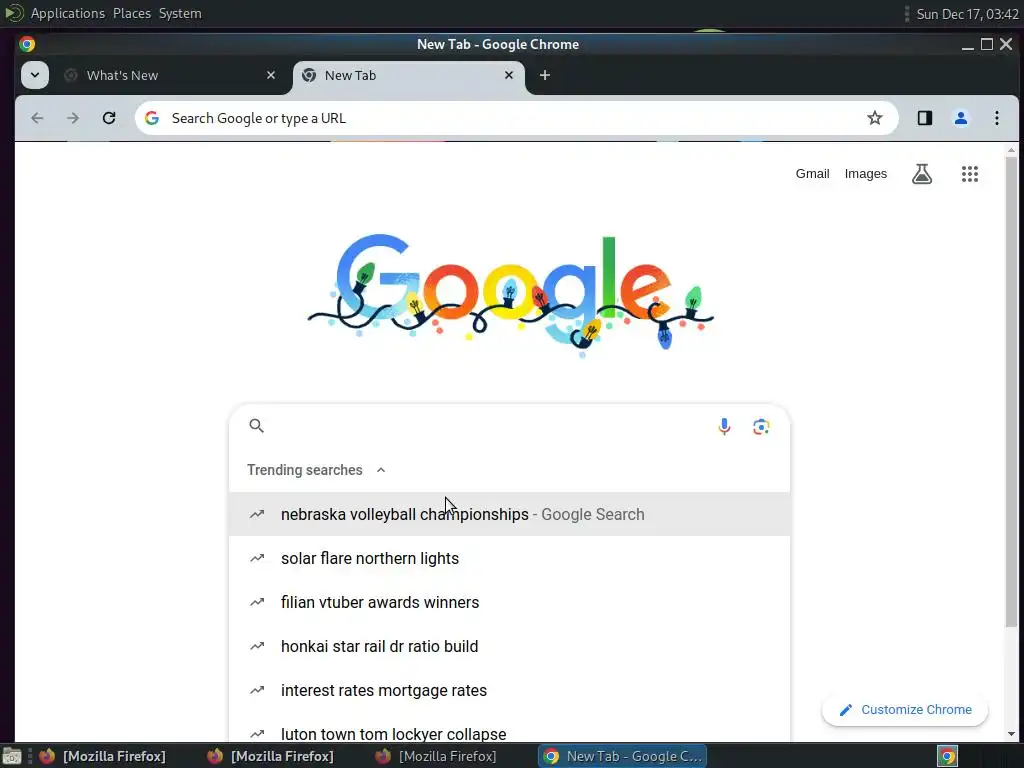Open the Images link
The image size is (1024, 768).
point(866,174)
